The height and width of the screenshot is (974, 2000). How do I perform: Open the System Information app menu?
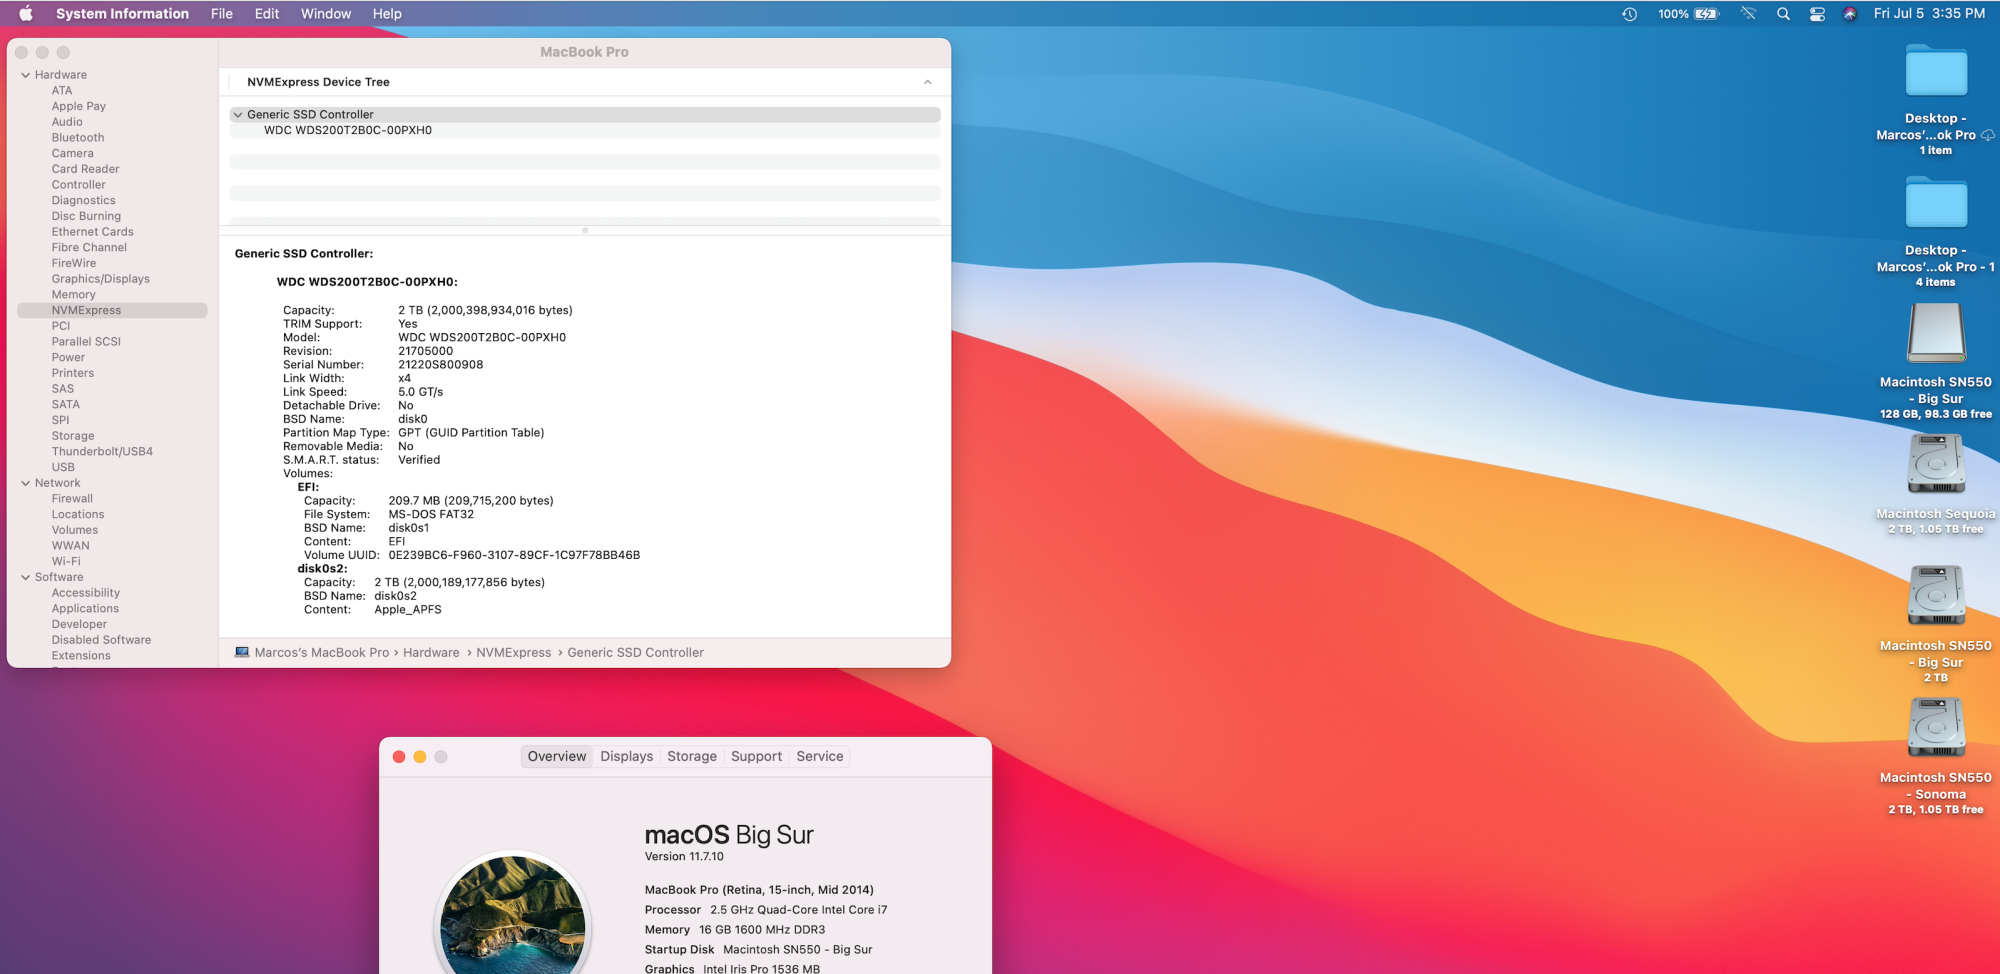(122, 14)
